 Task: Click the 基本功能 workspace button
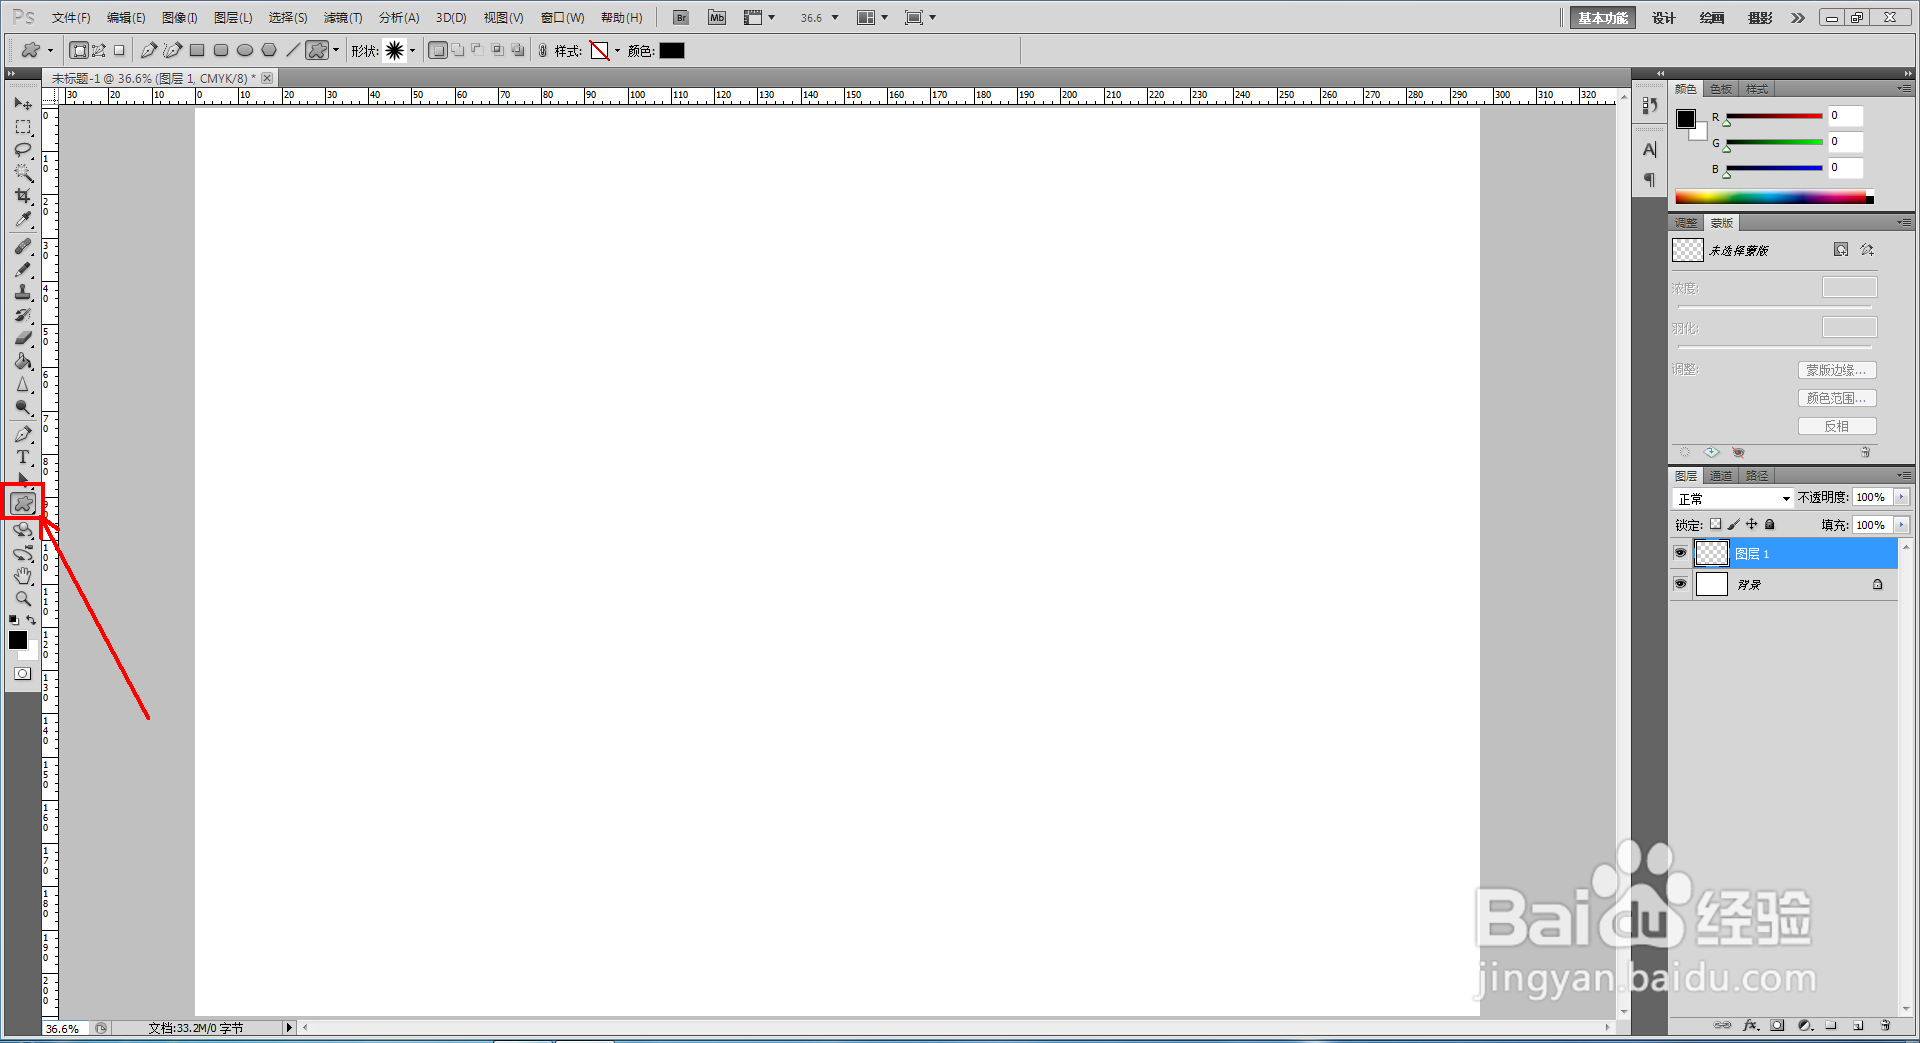pos(1603,18)
